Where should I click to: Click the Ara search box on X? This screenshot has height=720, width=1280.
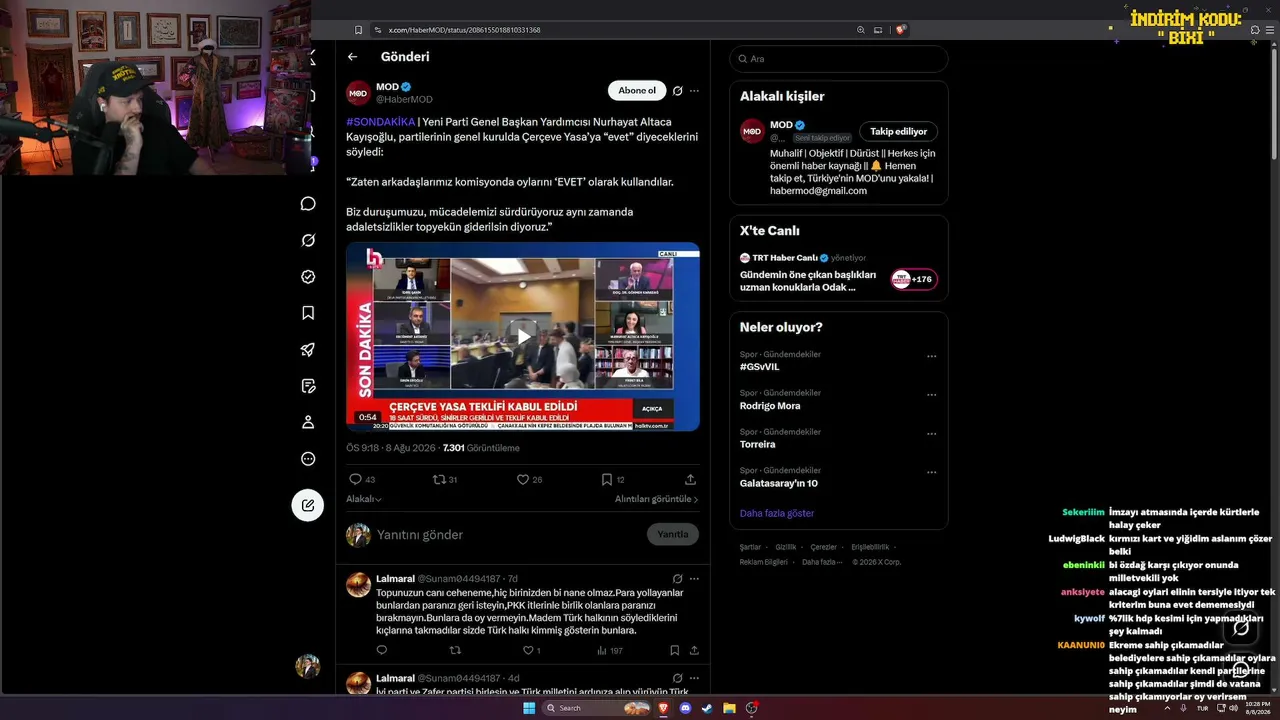click(838, 59)
